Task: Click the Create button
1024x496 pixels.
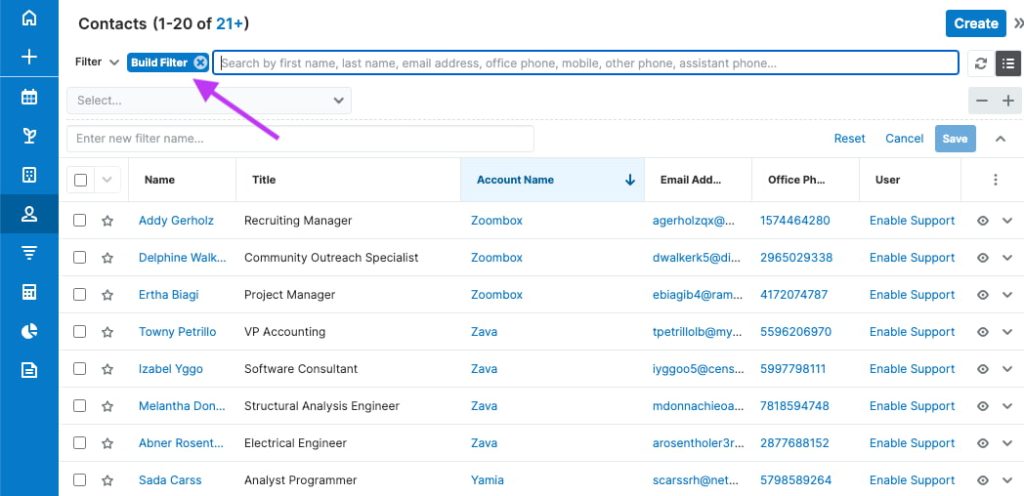Action: tap(976, 23)
